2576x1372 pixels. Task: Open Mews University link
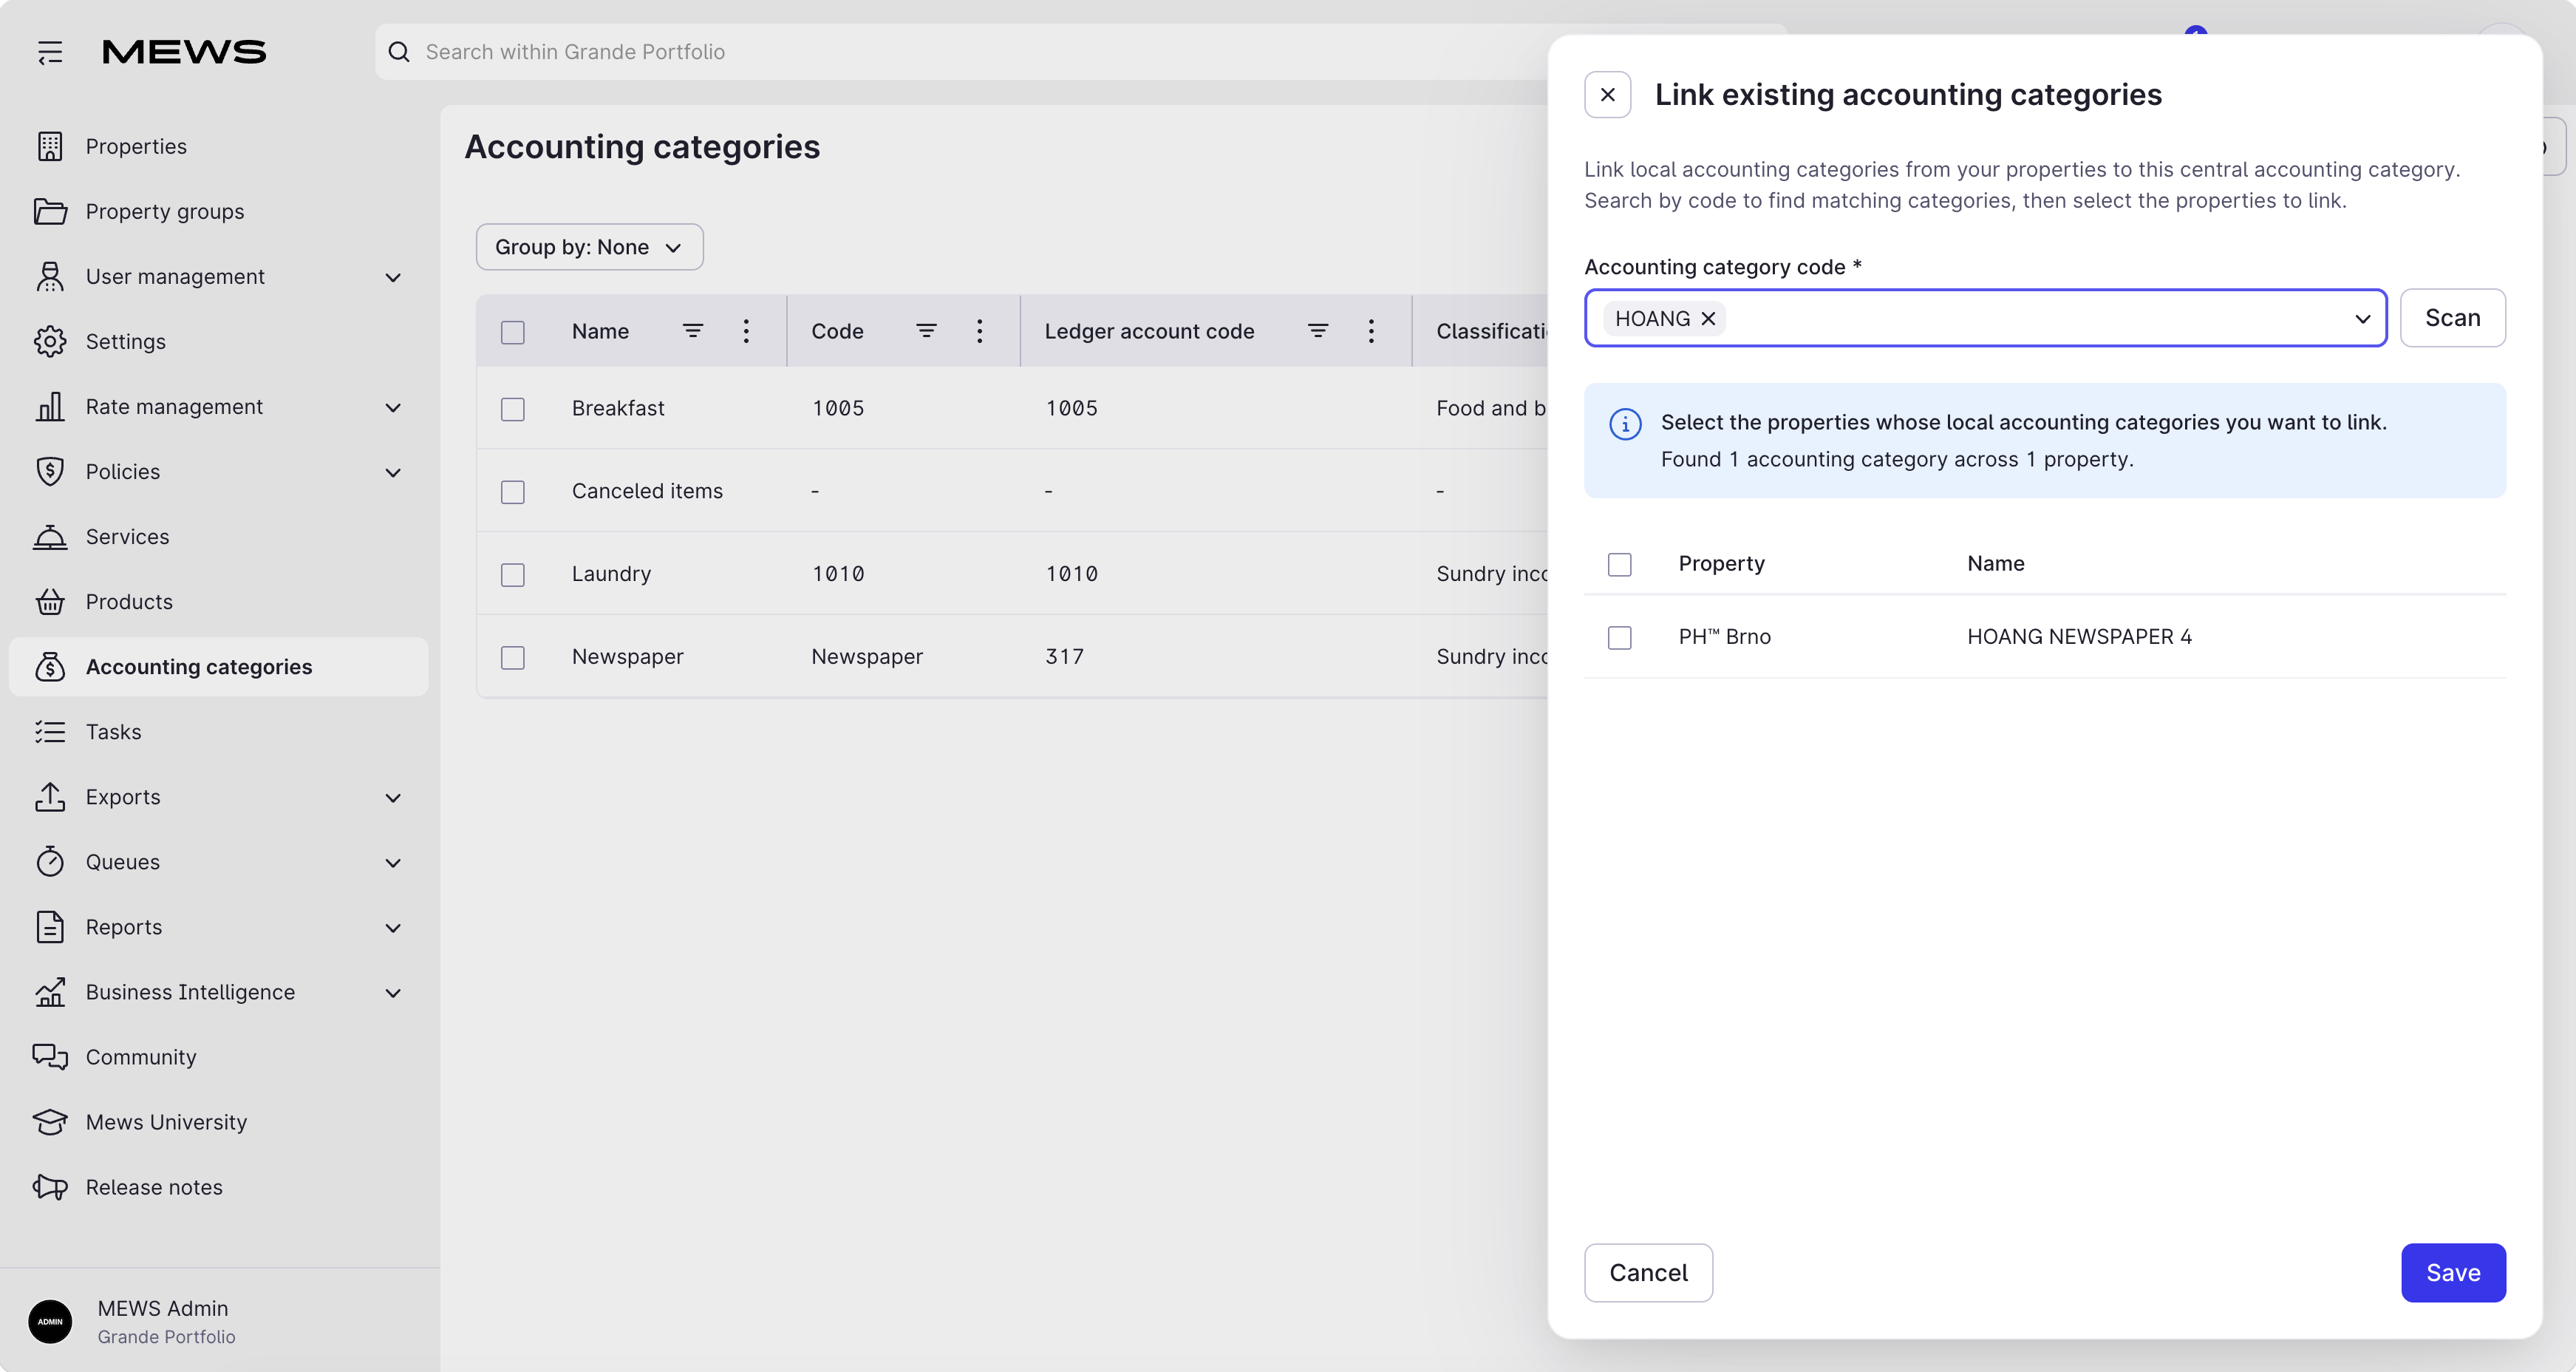pyautogui.click(x=218, y=1121)
